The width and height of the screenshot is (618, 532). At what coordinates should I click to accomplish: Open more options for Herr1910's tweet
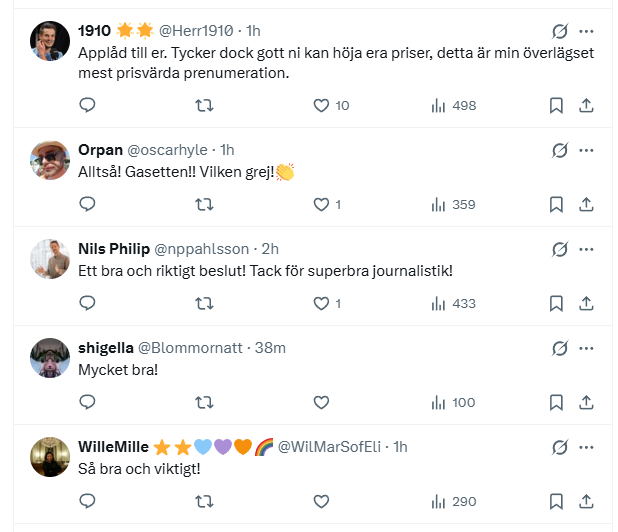coord(587,32)
